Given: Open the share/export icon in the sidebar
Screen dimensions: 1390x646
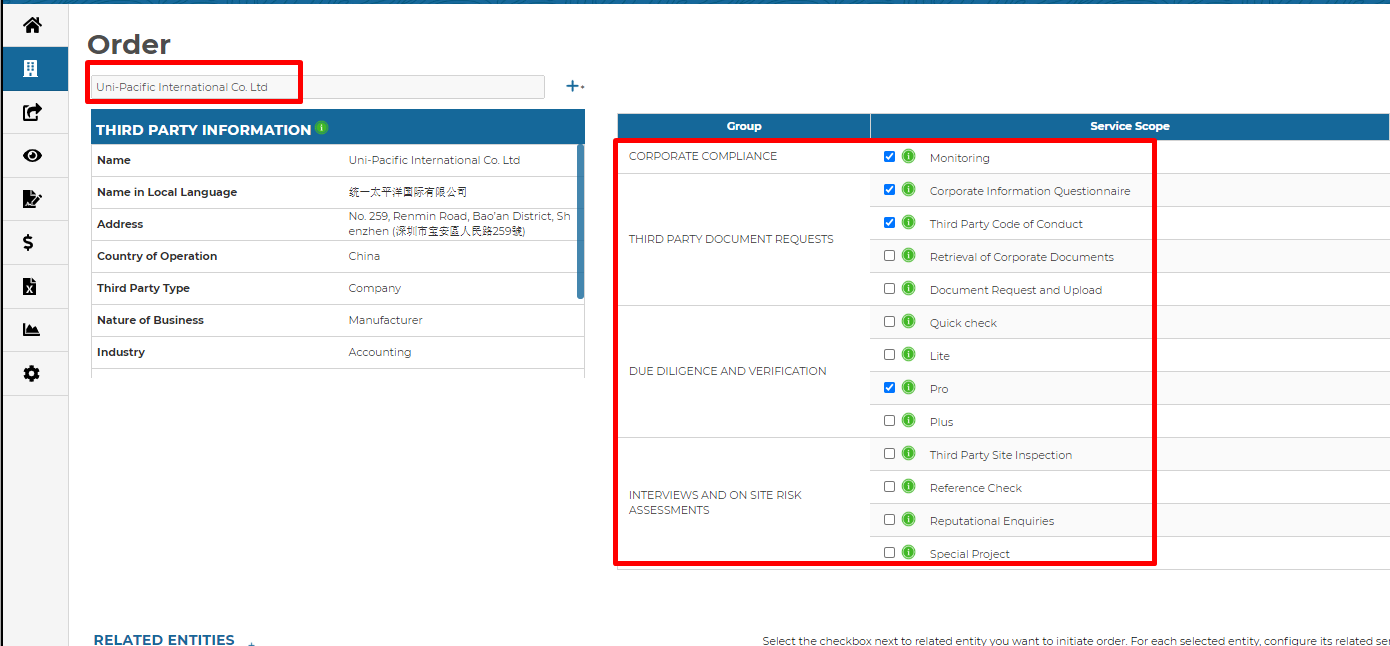Looking at the screenshot, I should (x=32, y=112).
